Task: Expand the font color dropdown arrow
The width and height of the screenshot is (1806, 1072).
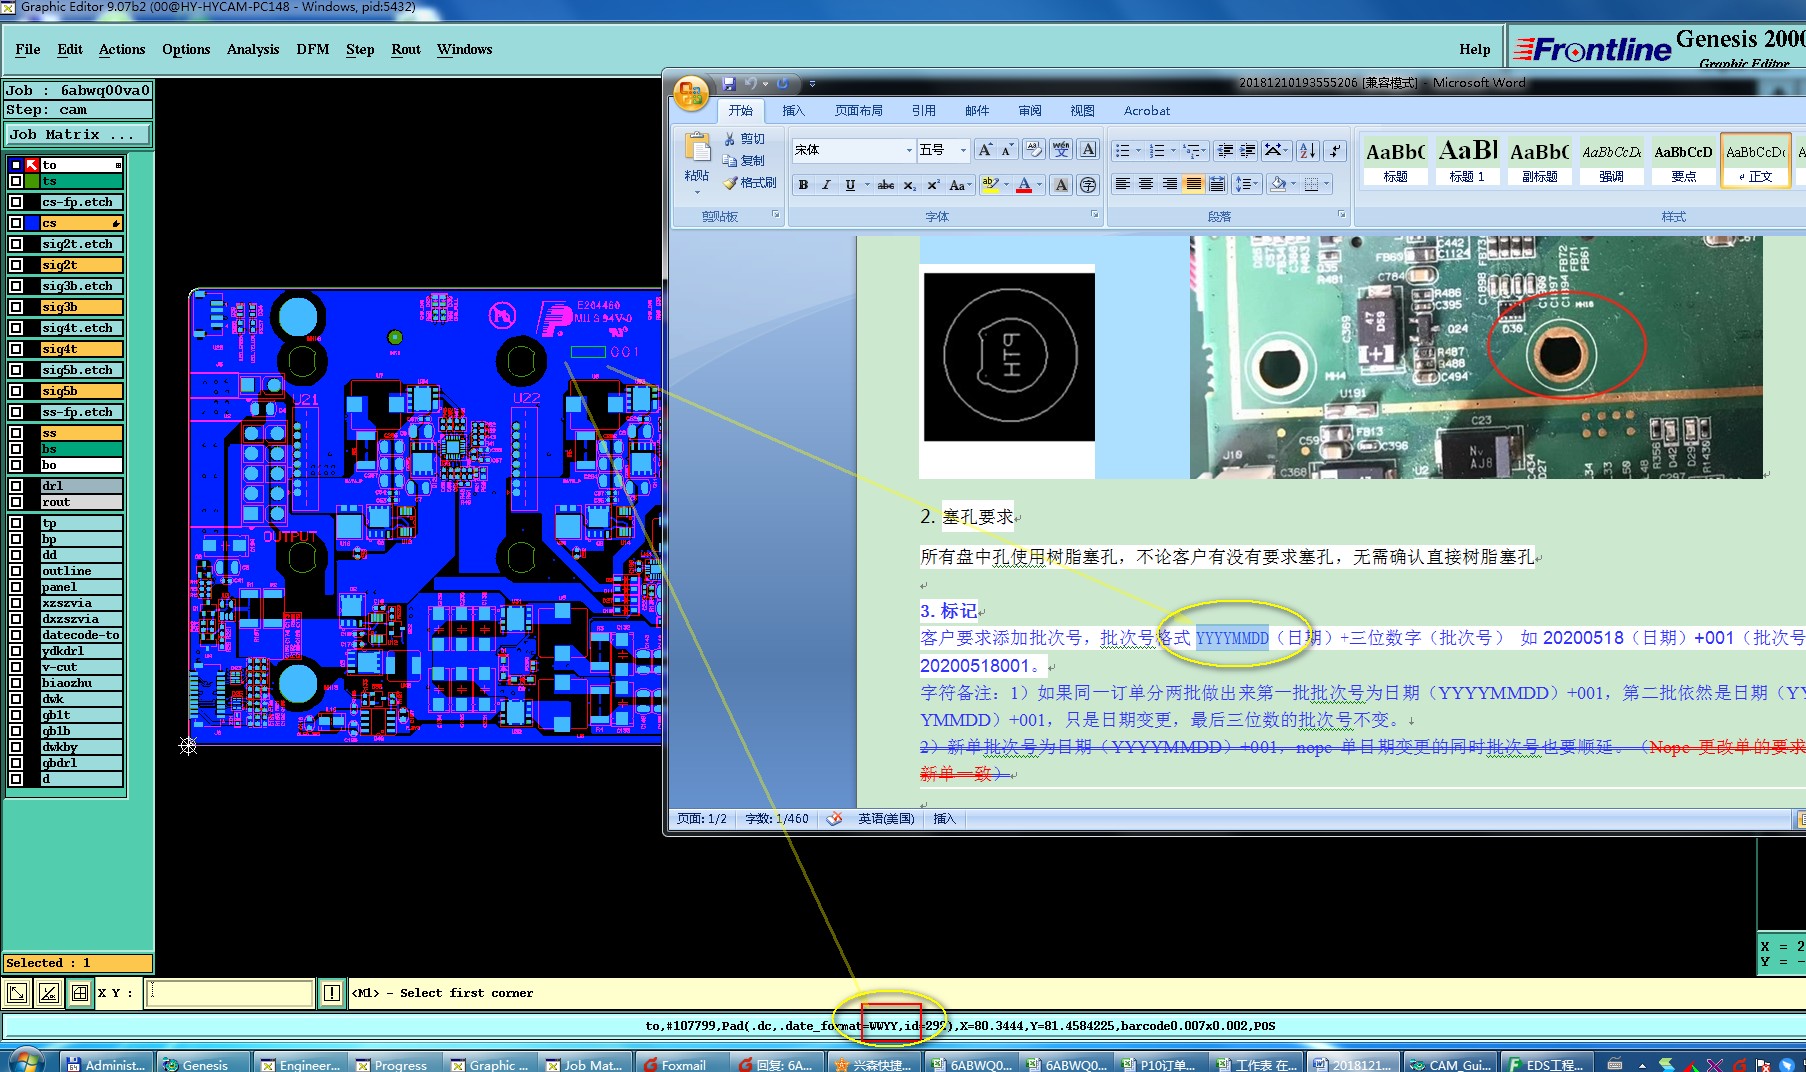Action: click(x=1039, y=185)
